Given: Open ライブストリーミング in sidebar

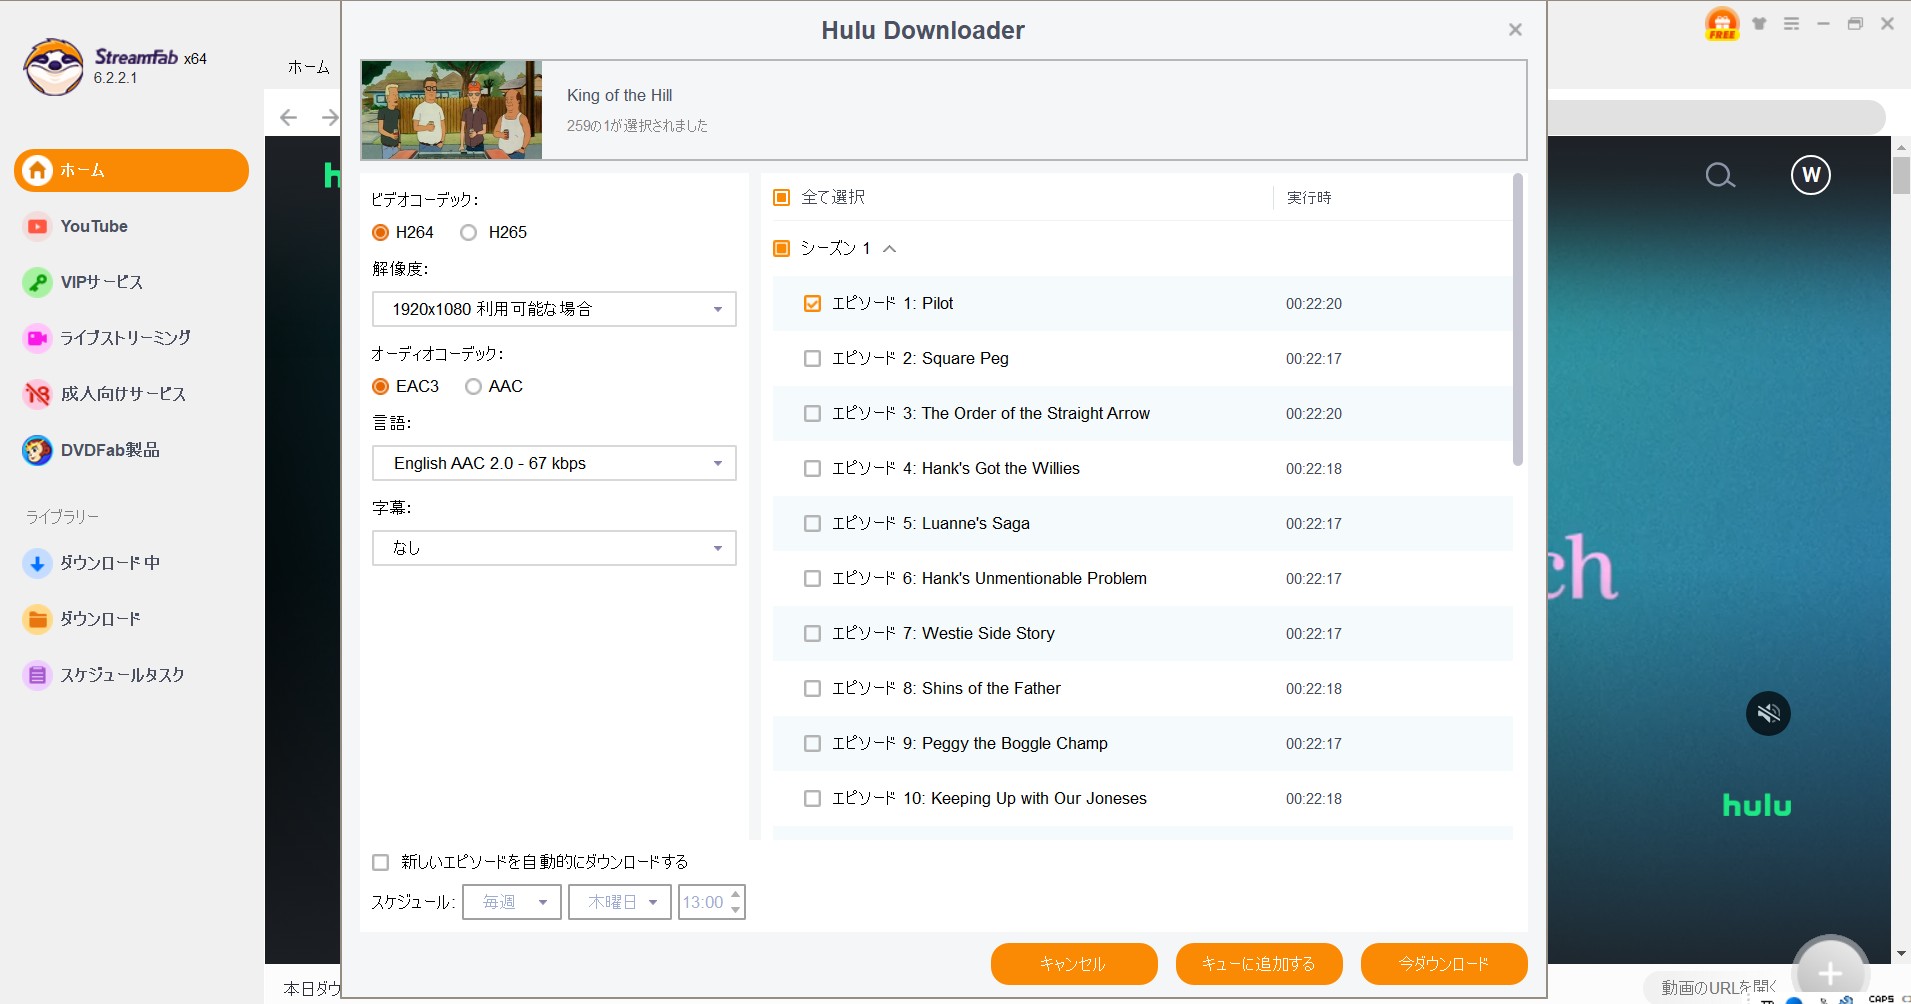Looking at the screenshot, I should coord(125,338).
